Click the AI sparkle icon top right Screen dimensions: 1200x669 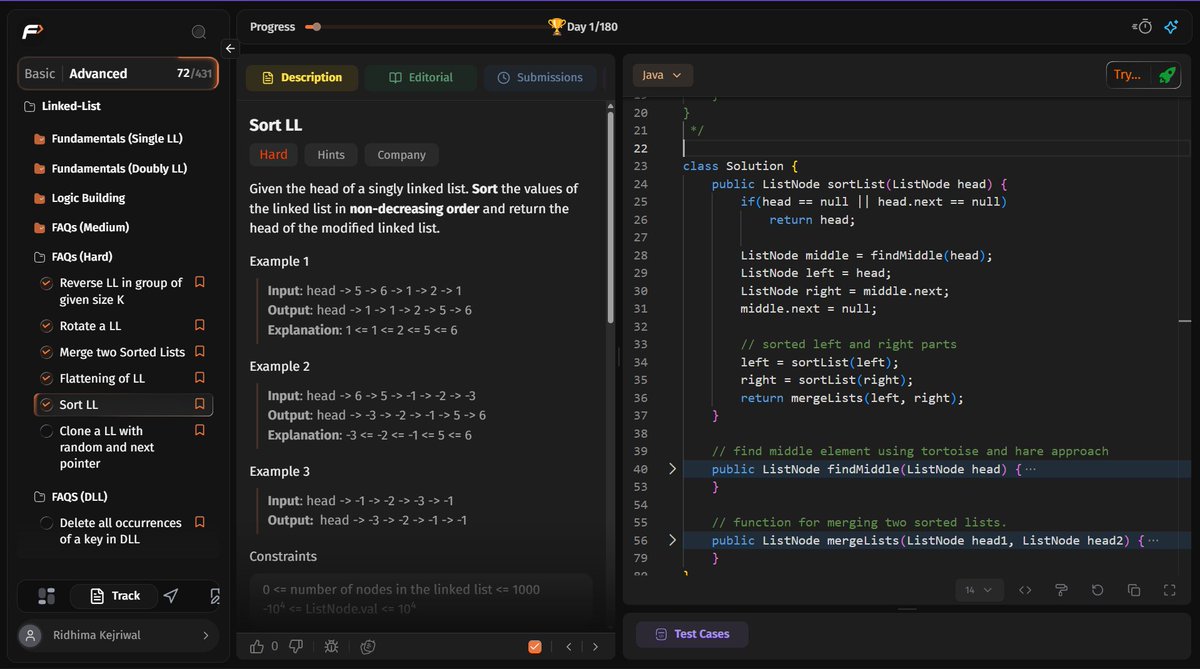pos(1171,27)
